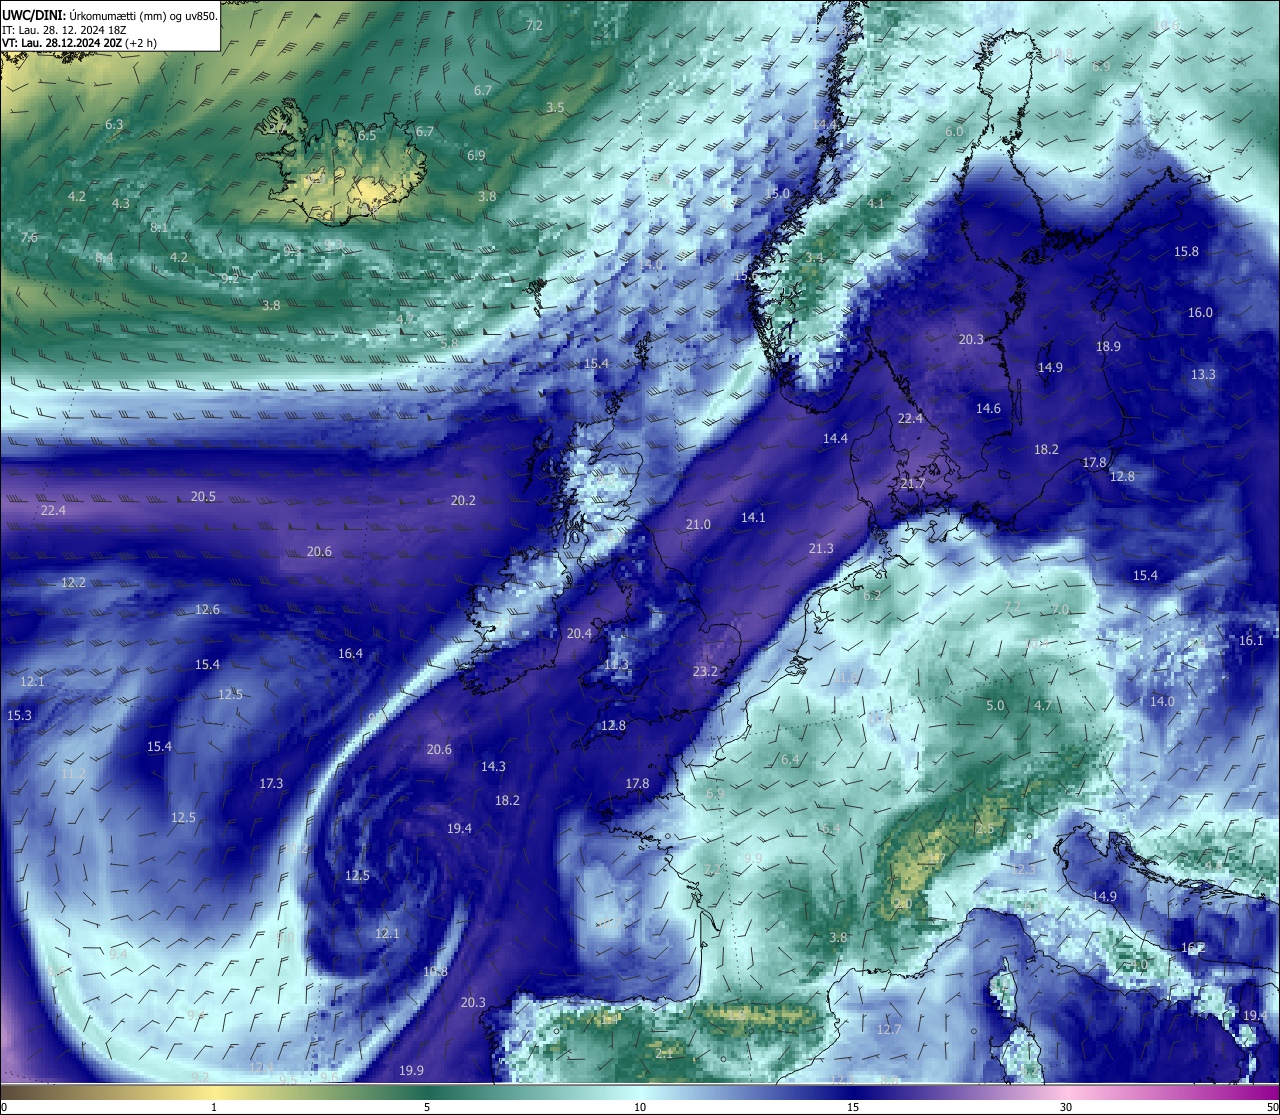The image size is (1280, 1115).
Task: Click the 6.0 value on the map
Action: click(x=954, y=131)
